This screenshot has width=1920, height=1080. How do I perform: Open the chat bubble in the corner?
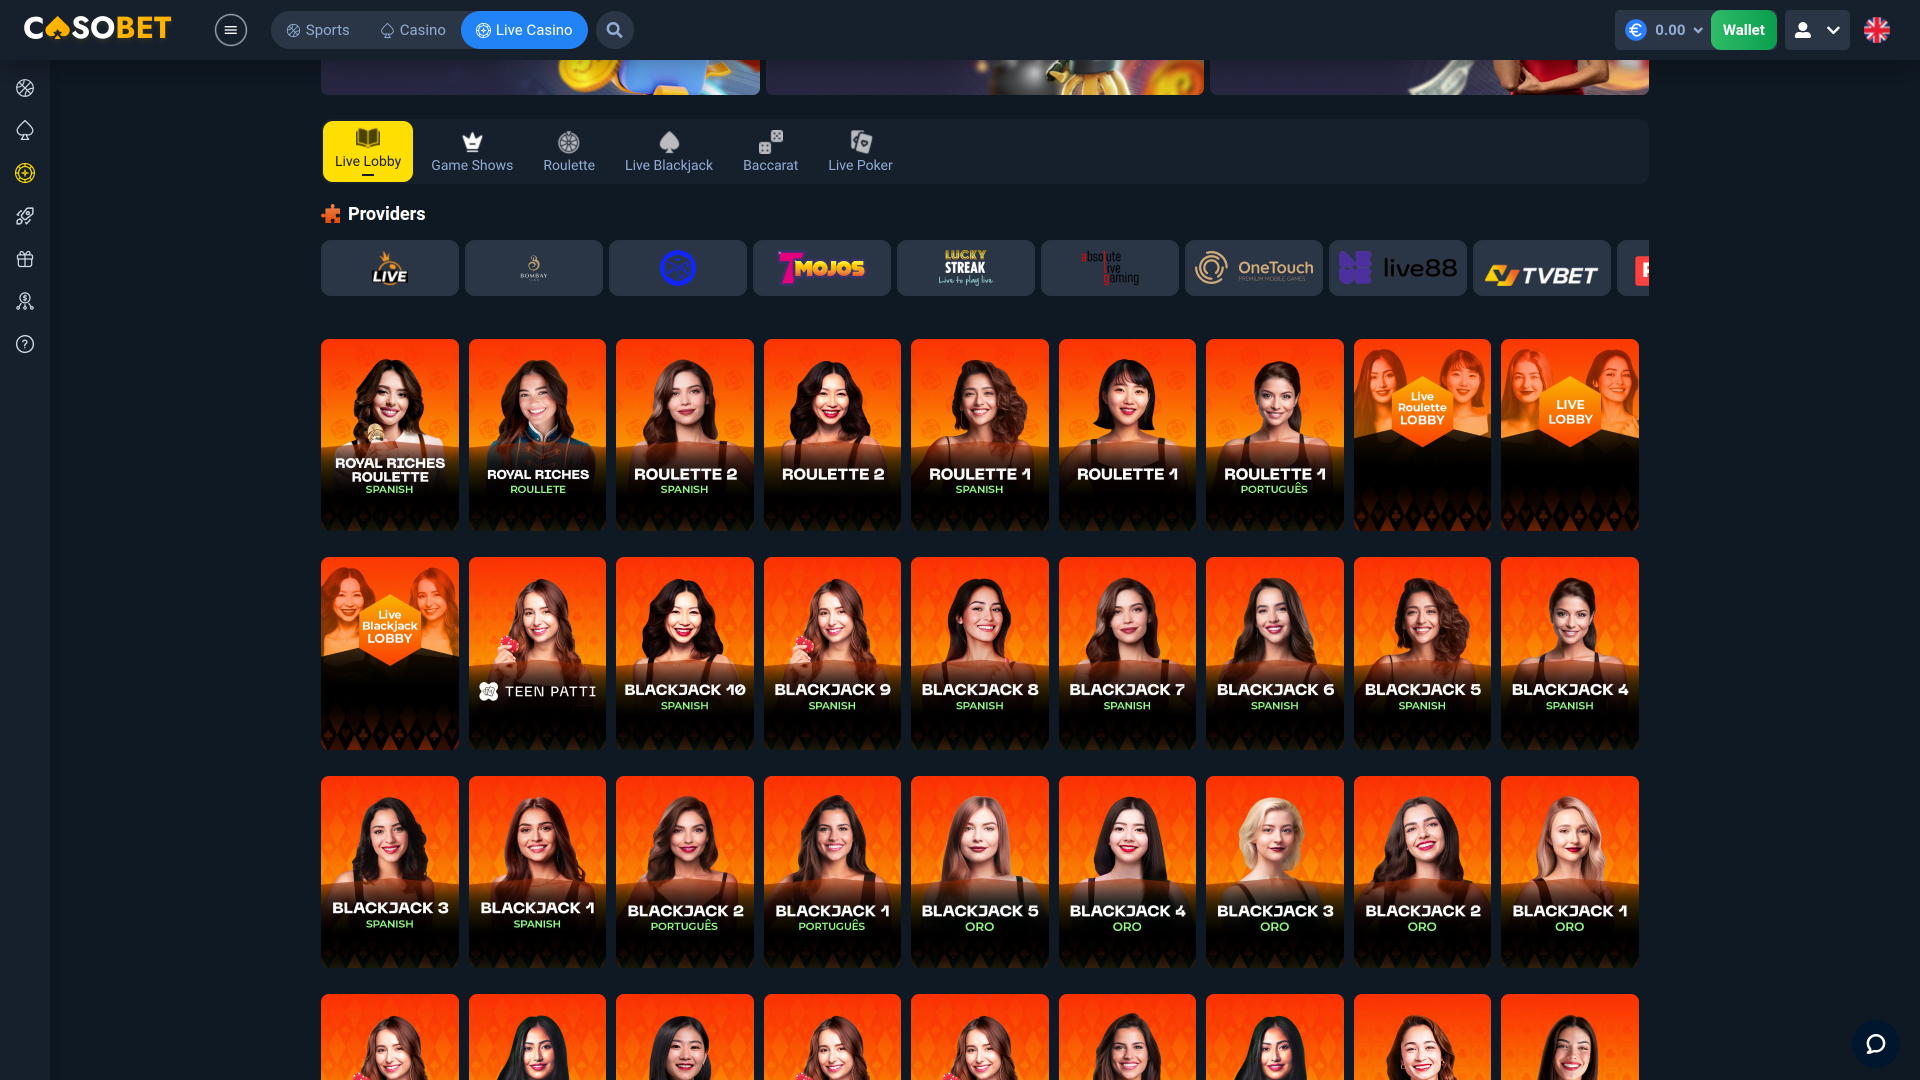pyautogui.click(x=1875, y=1043)
